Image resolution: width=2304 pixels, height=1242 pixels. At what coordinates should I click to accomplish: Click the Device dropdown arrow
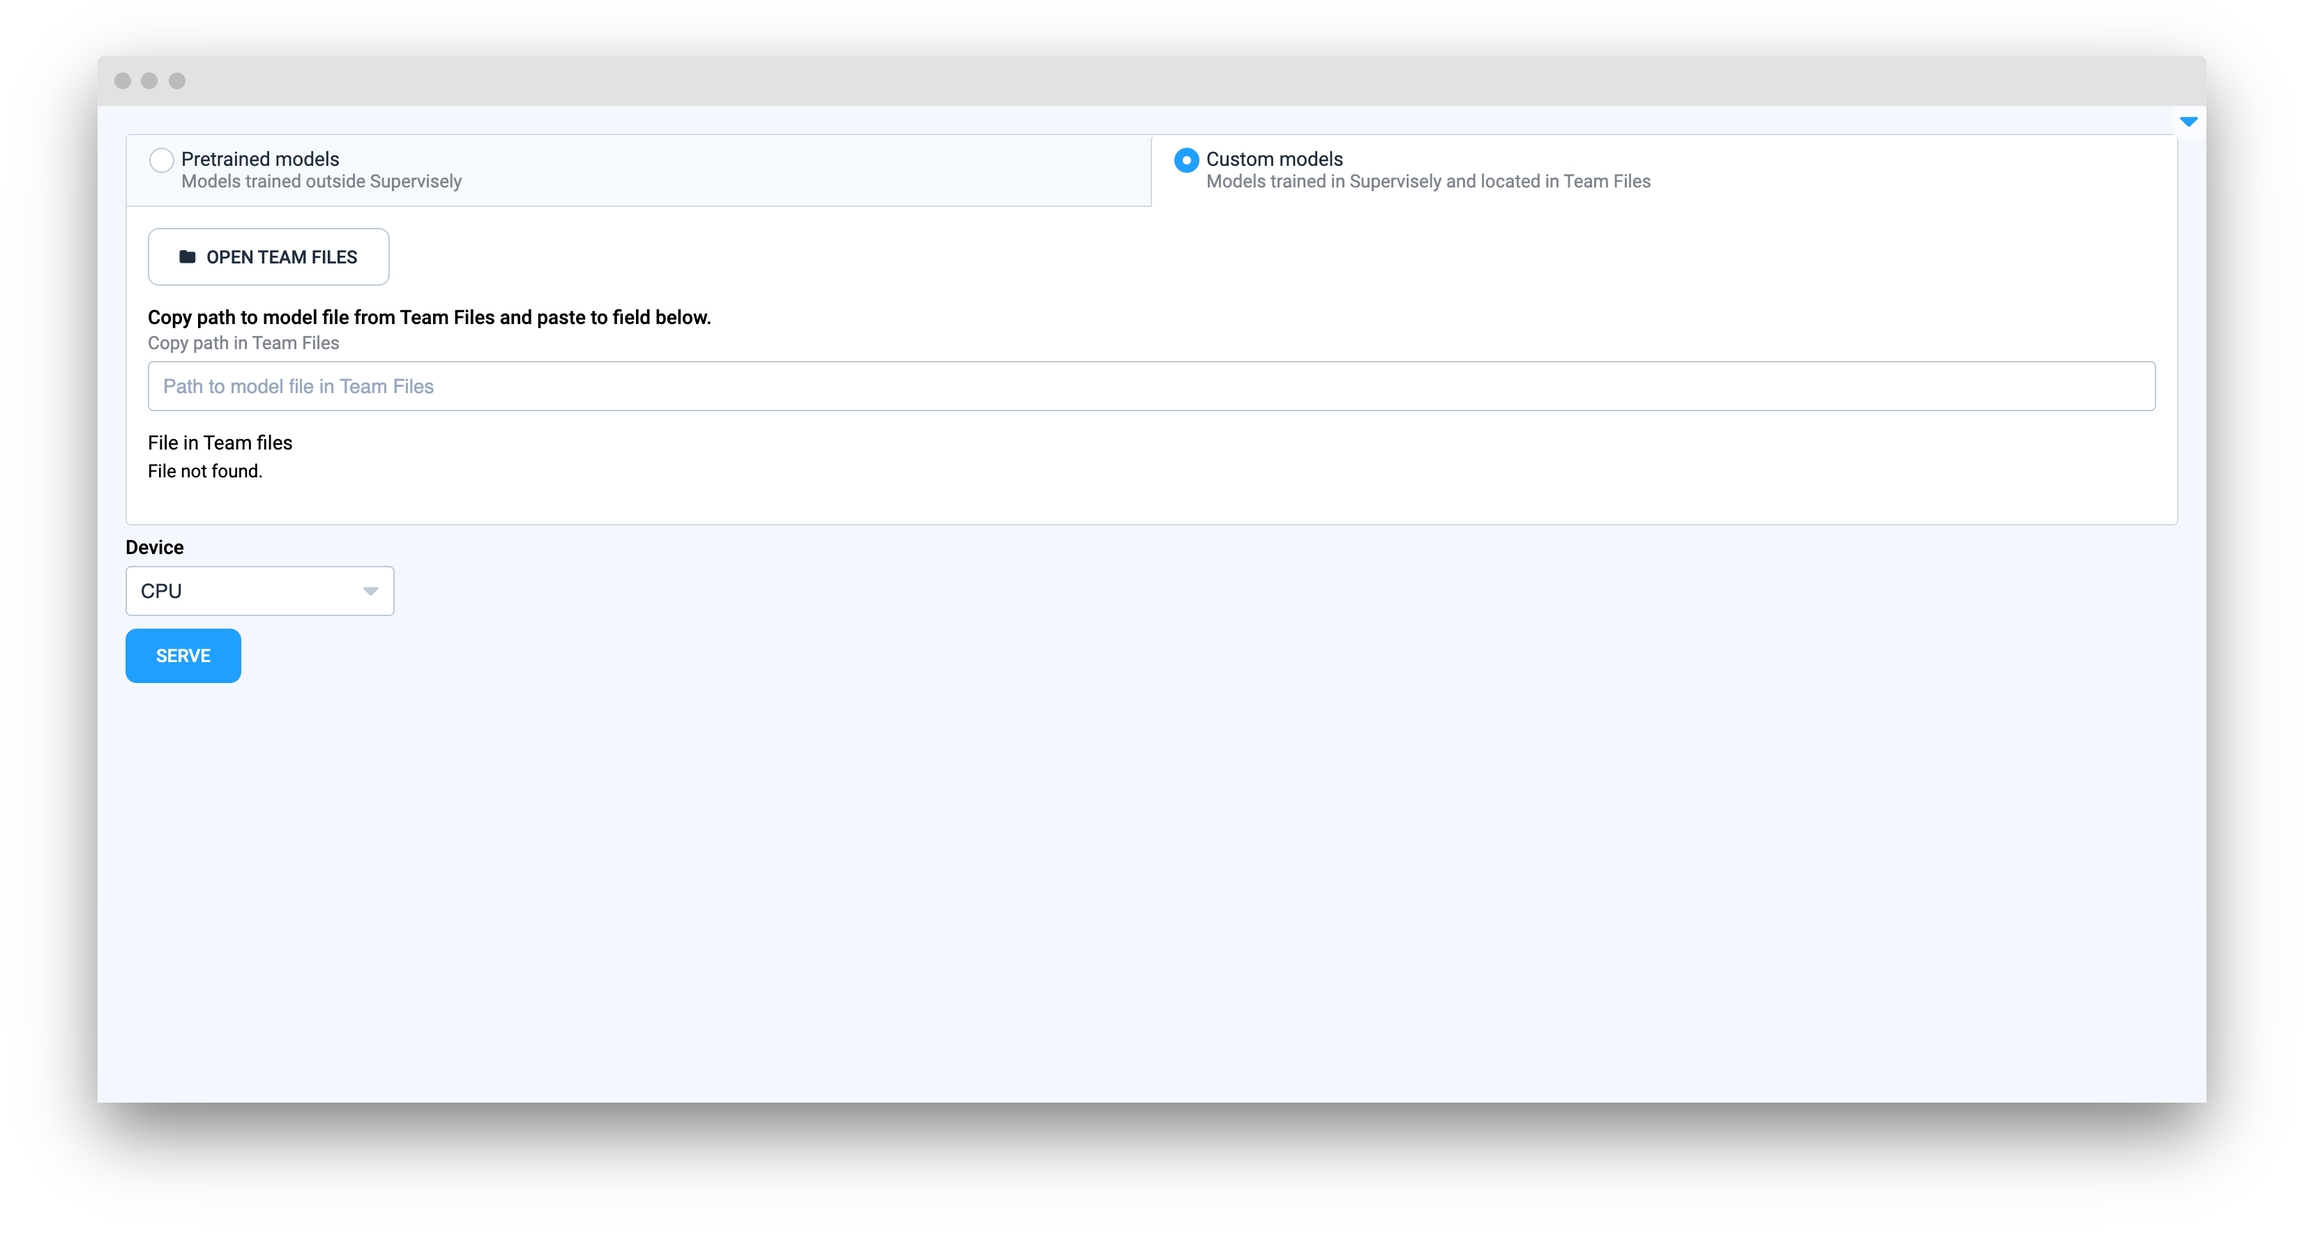[370, 591]
